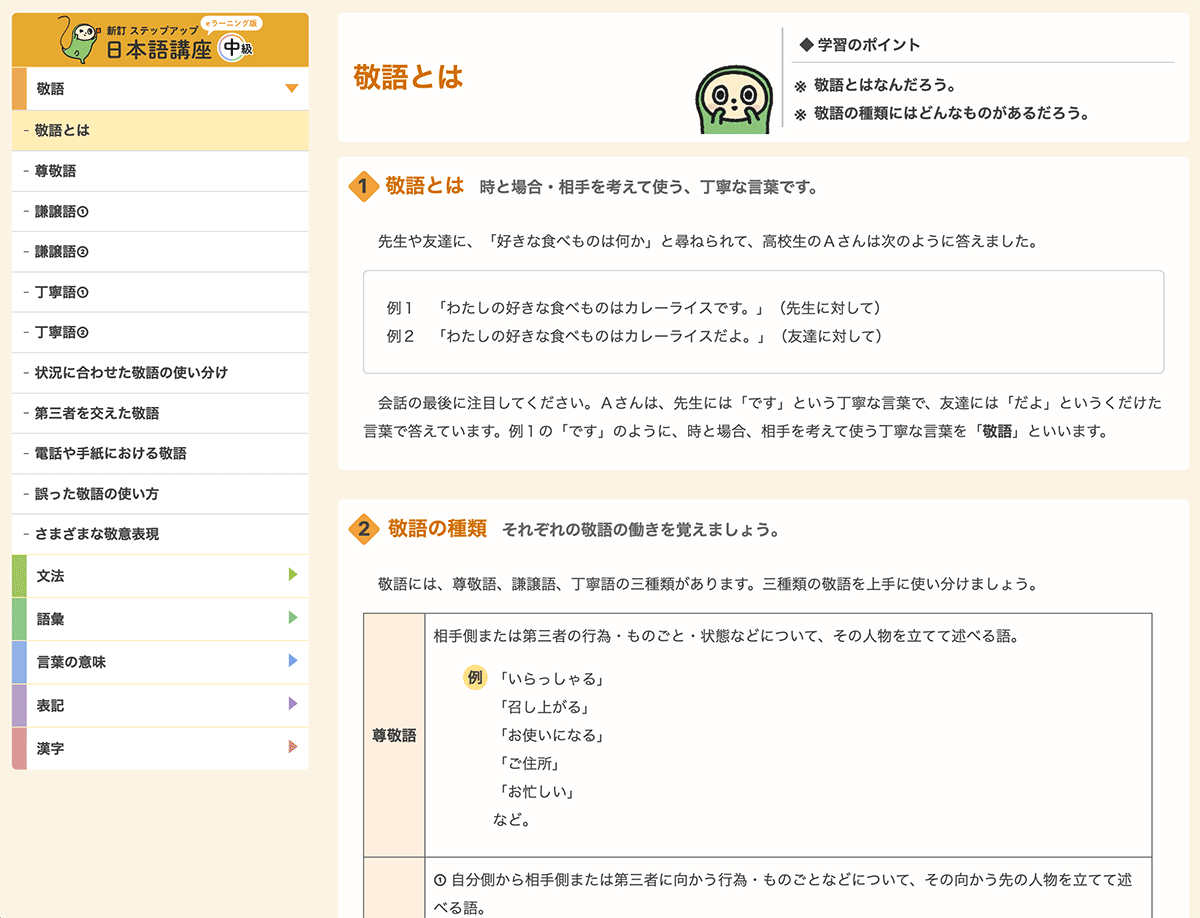
Task: Open the 尊敬語 lesson
Action: tap(55, 171)
